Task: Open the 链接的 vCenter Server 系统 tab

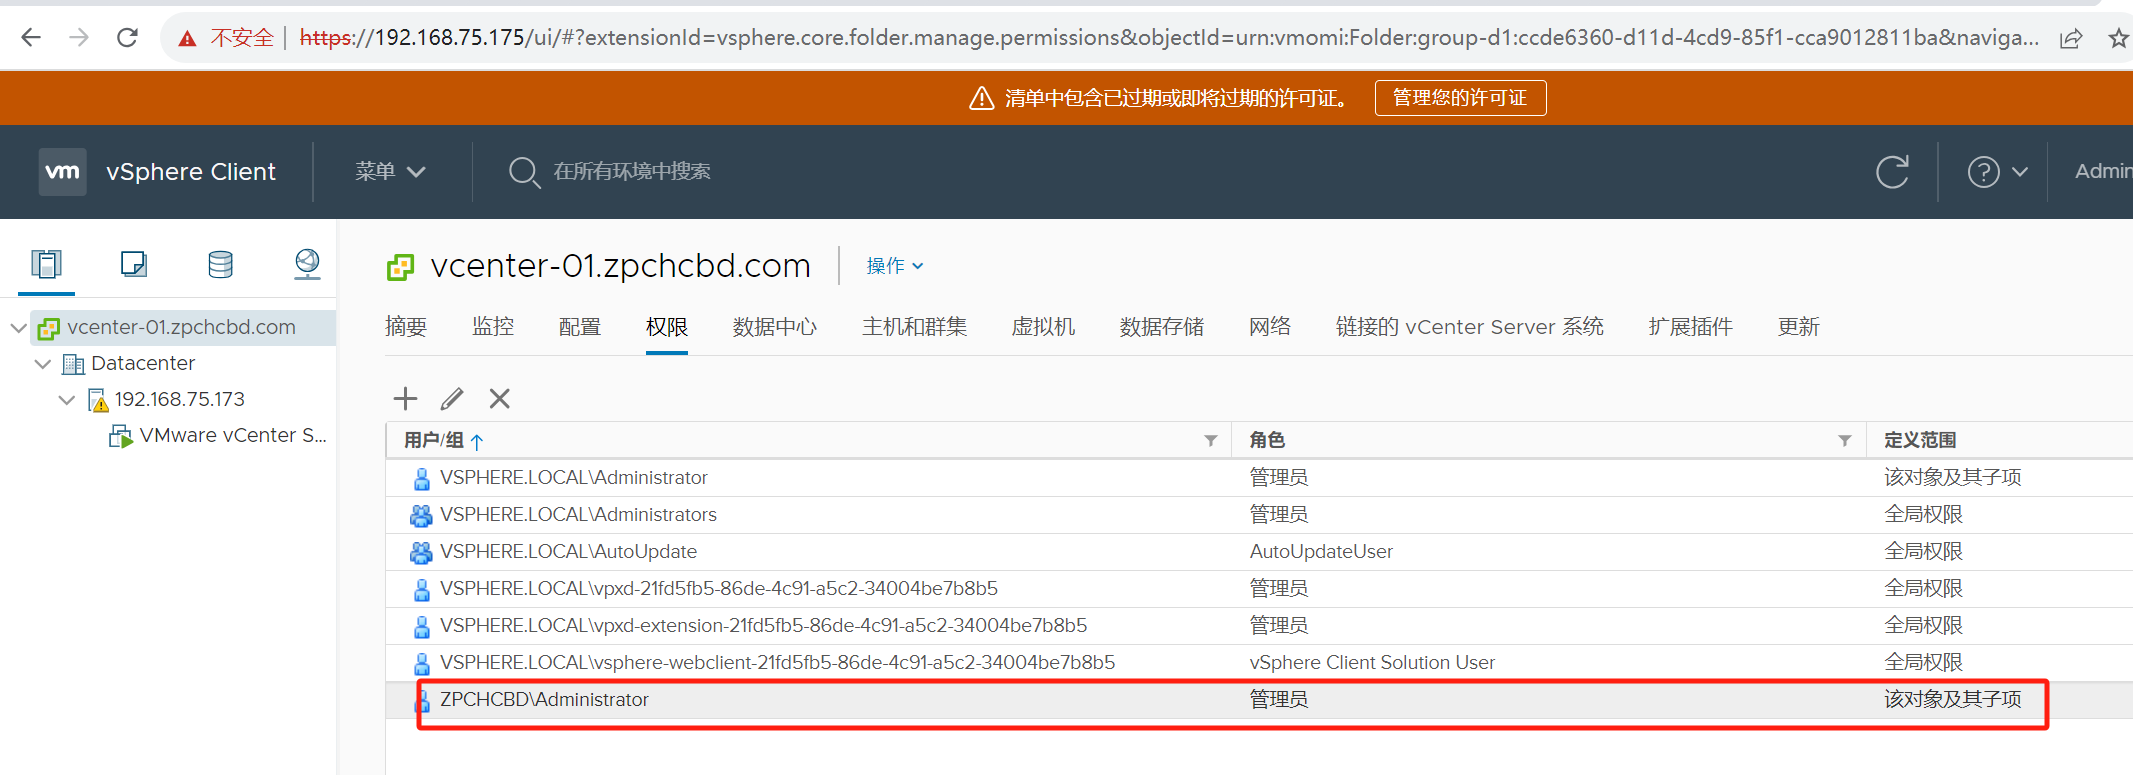Action: (1470, 327)
